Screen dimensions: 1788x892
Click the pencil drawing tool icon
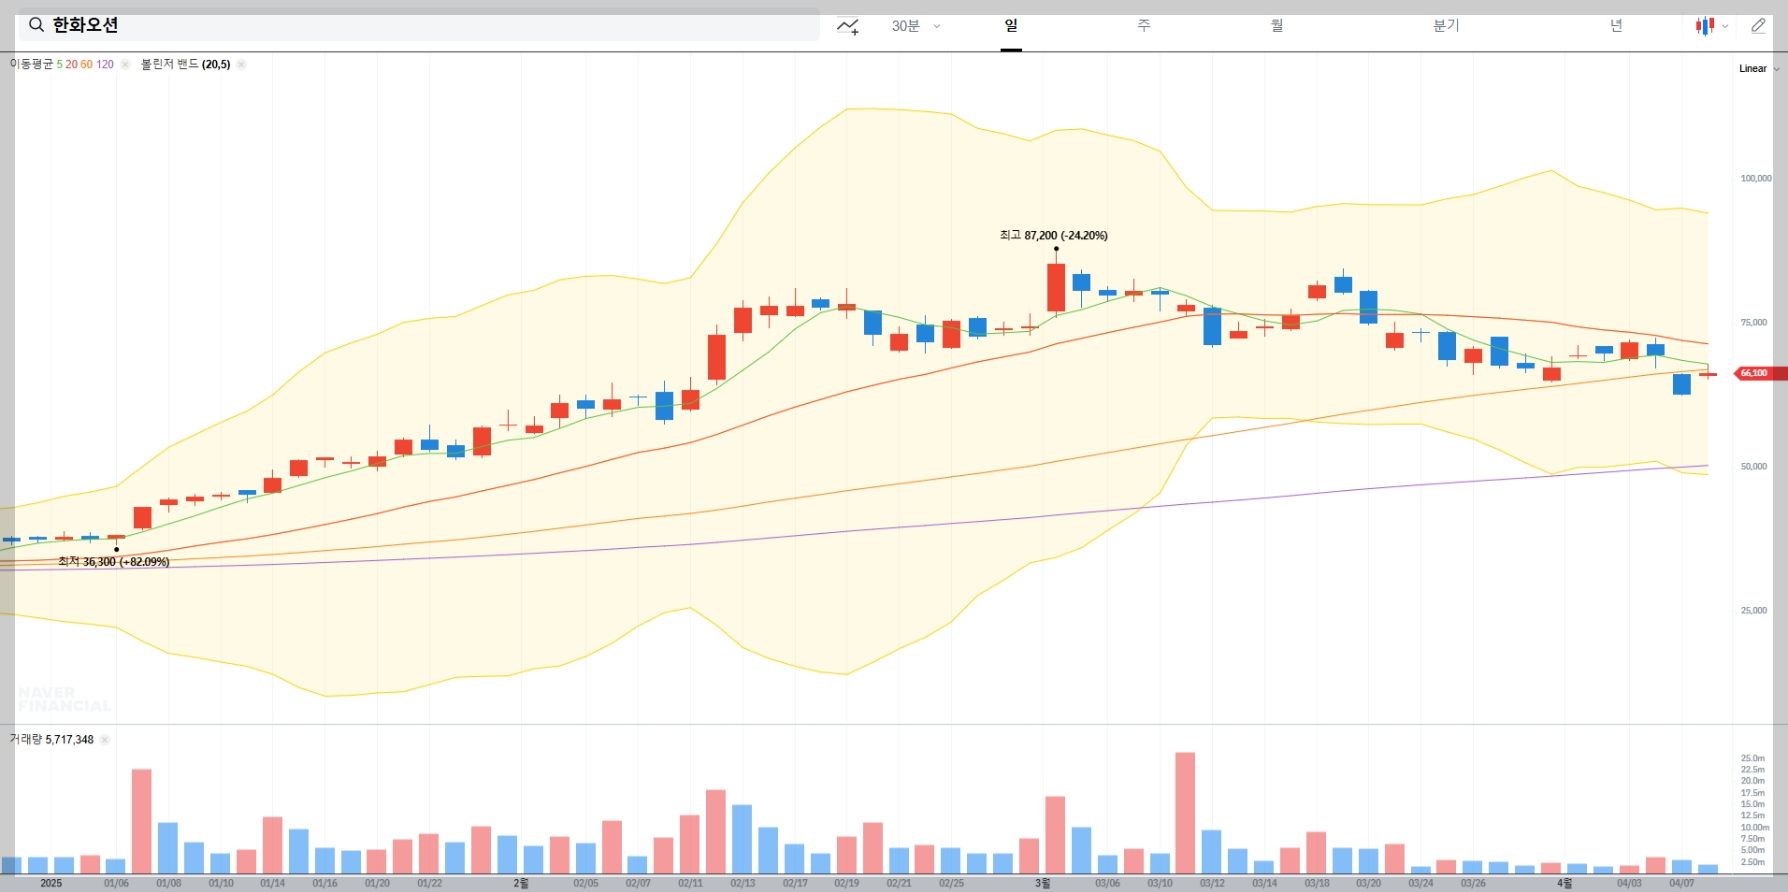click(x=1758, y=26)
